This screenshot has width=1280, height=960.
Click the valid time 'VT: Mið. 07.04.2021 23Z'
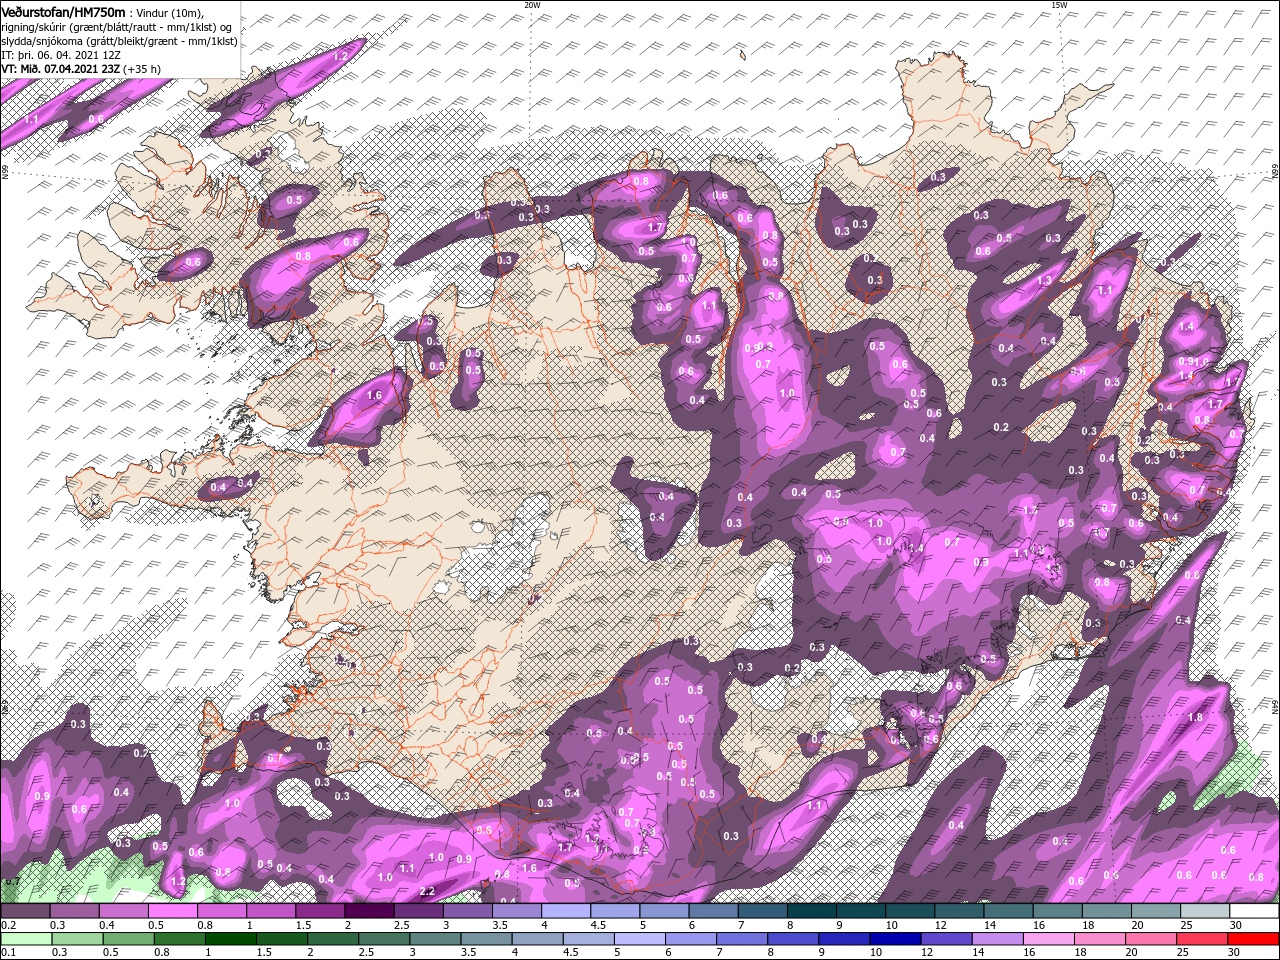(62, 69)
